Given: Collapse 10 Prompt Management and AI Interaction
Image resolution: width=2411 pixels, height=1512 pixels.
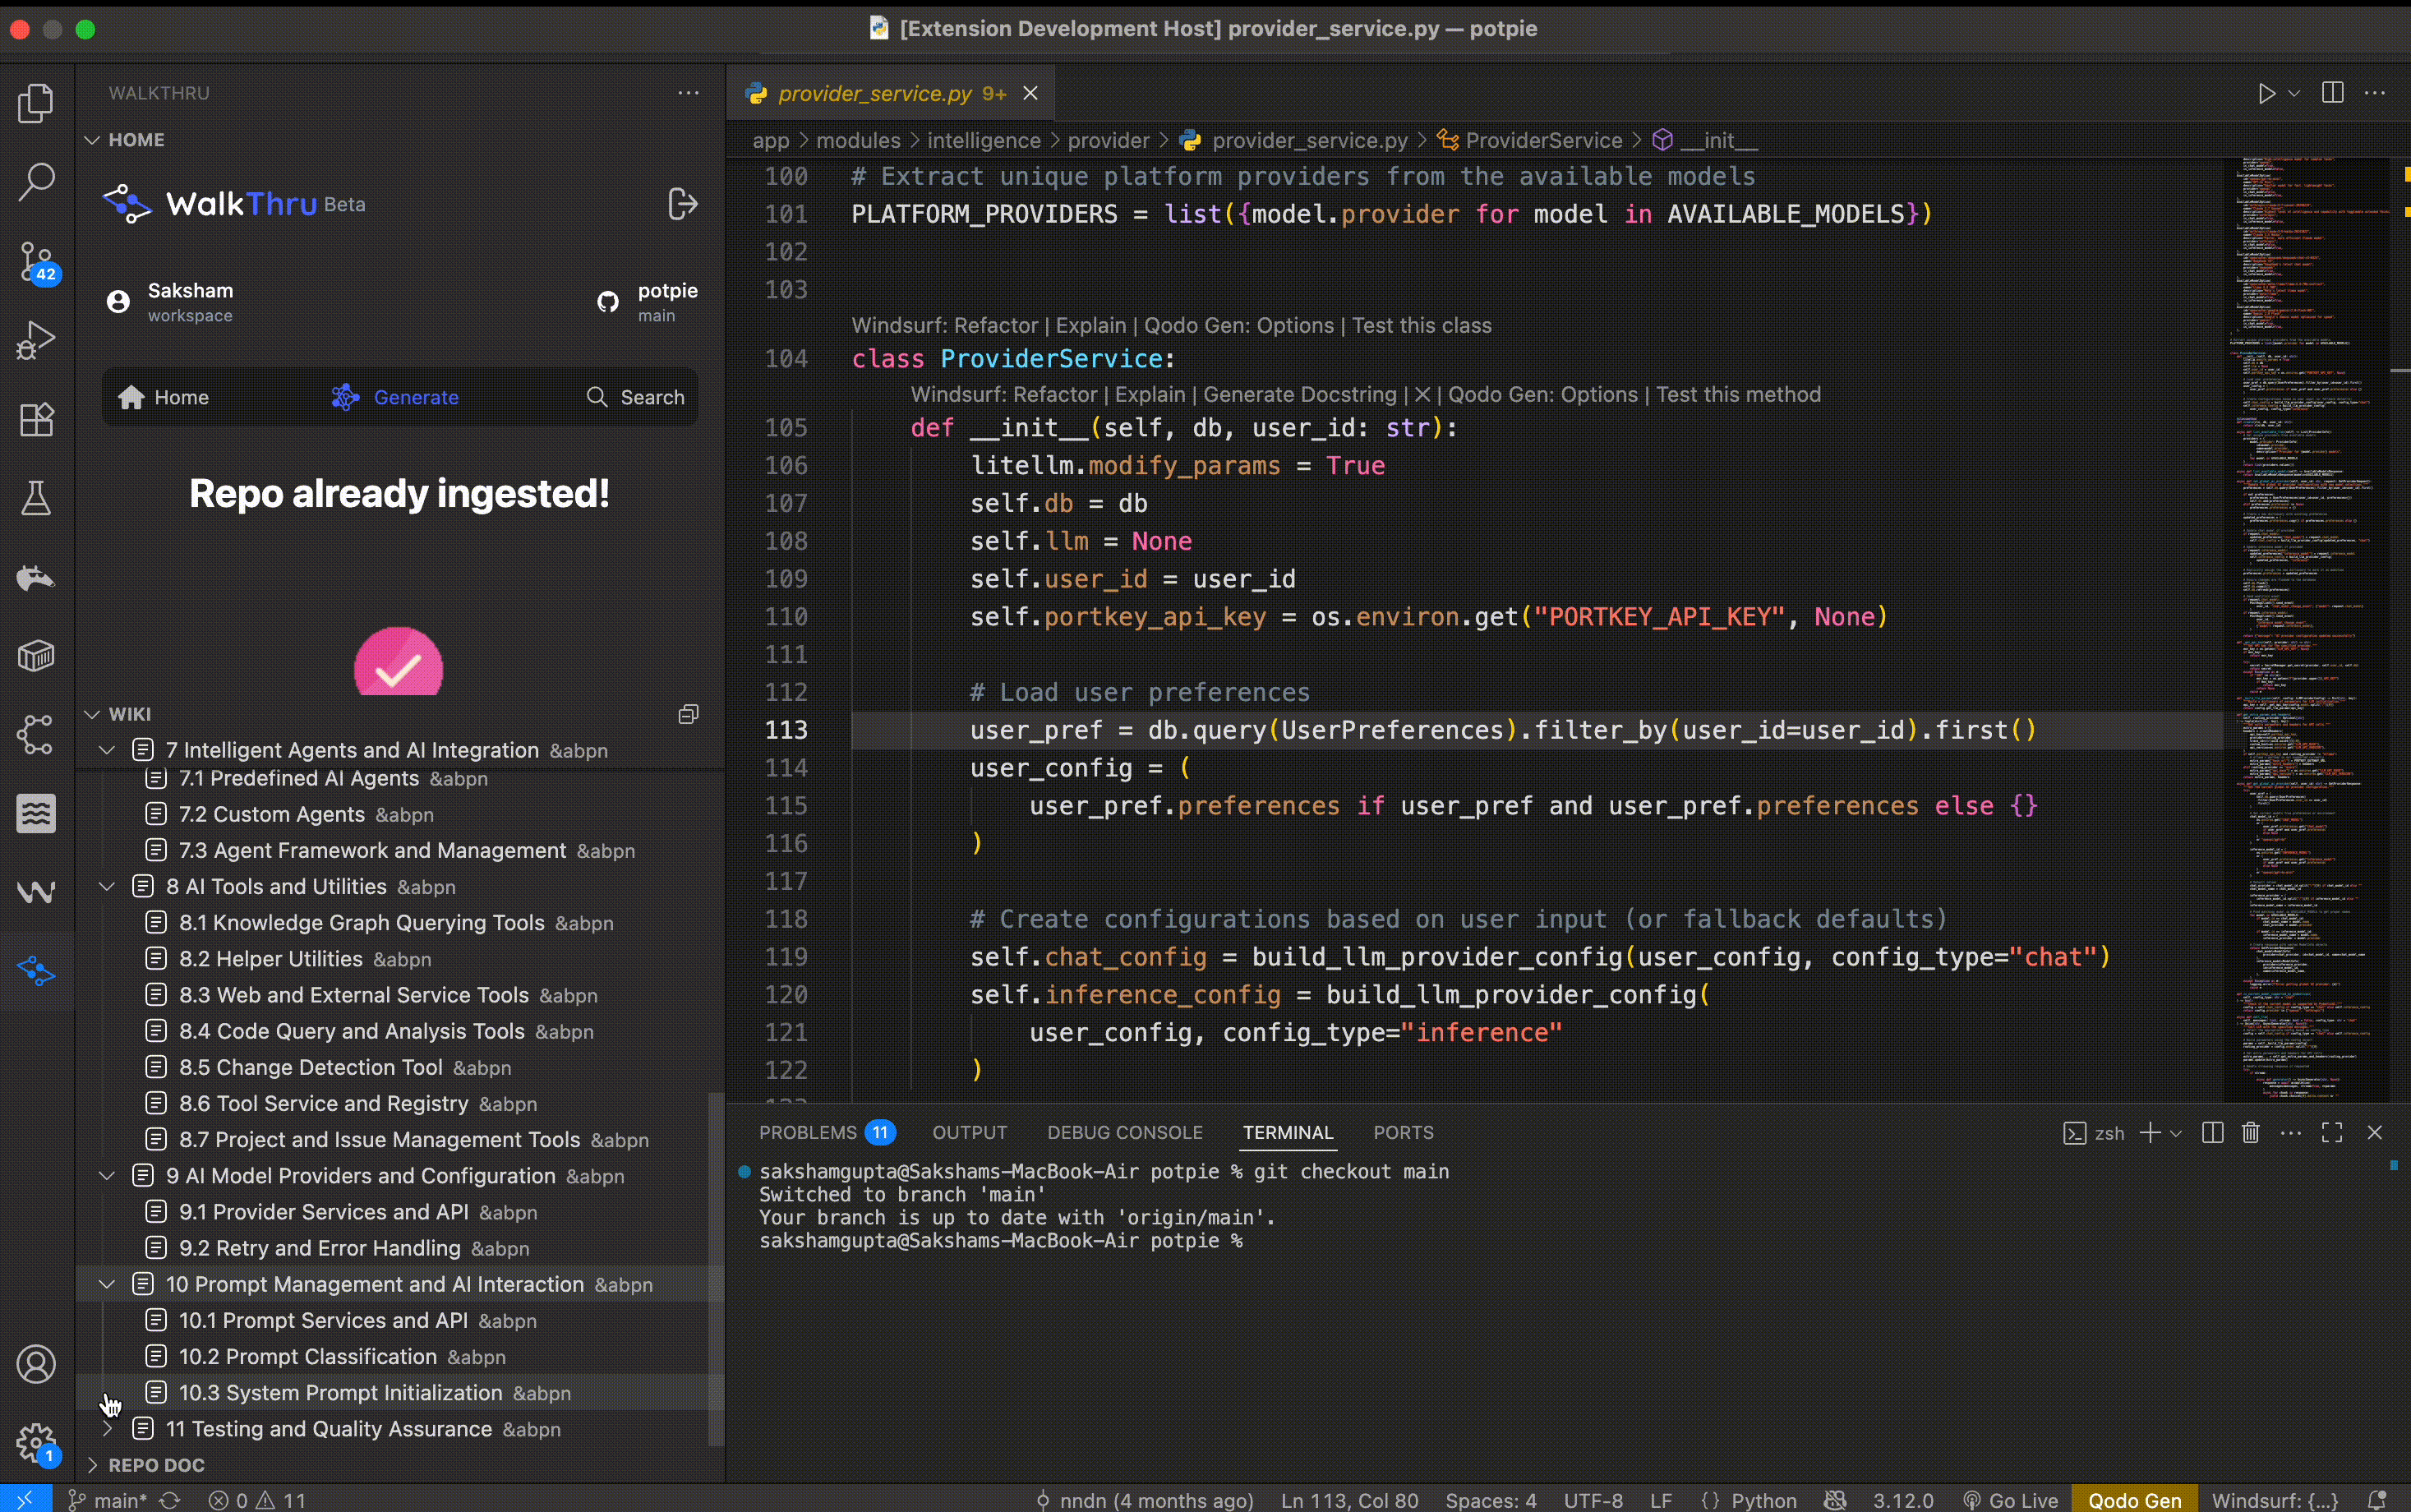Looking at the screenshot, I should coord(108,1284).
